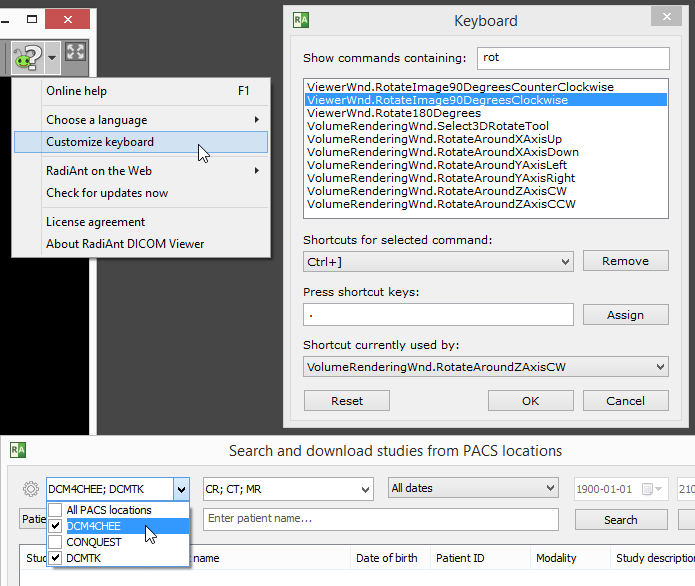The width and height of the screenshot is (695, 586).
Task: Open License agreement menu item
Action: pyautogui.click(x=141, y=222)
